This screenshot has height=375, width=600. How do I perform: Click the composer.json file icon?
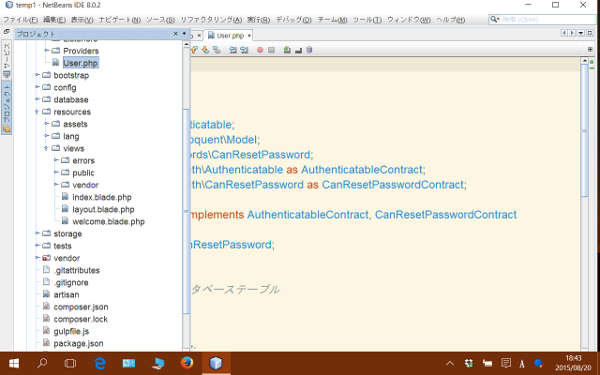tap(46, 307)
